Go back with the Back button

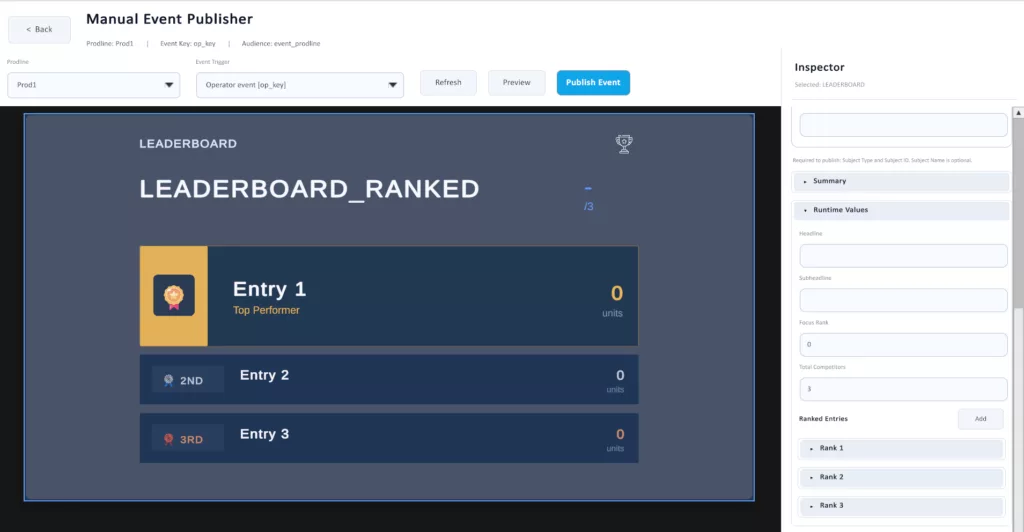coord(39,29)
